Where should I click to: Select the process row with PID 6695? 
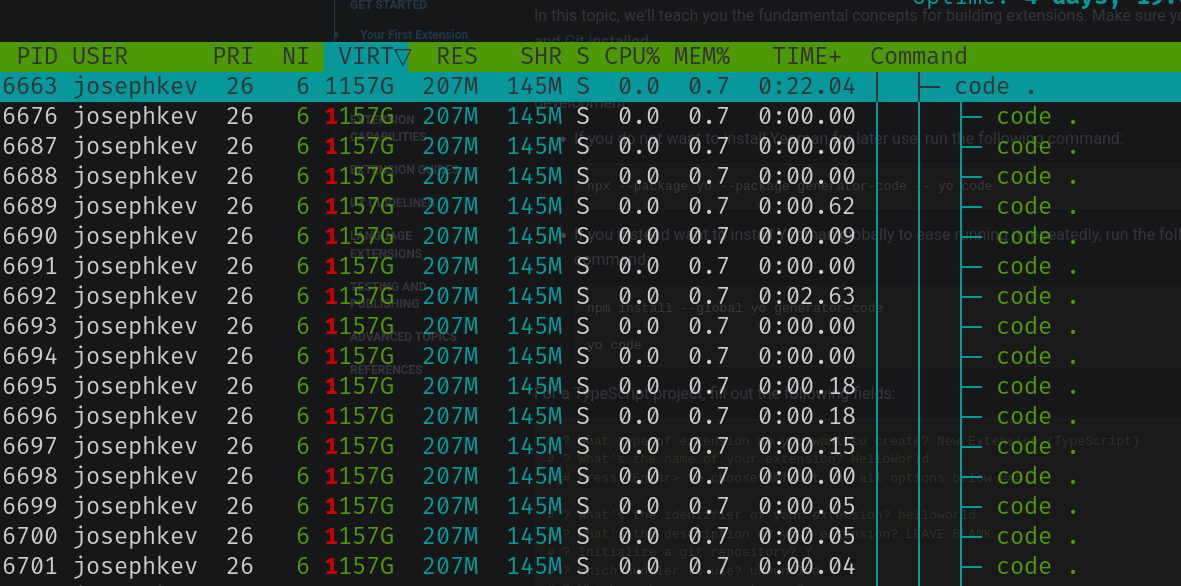(x=30, y=386)
